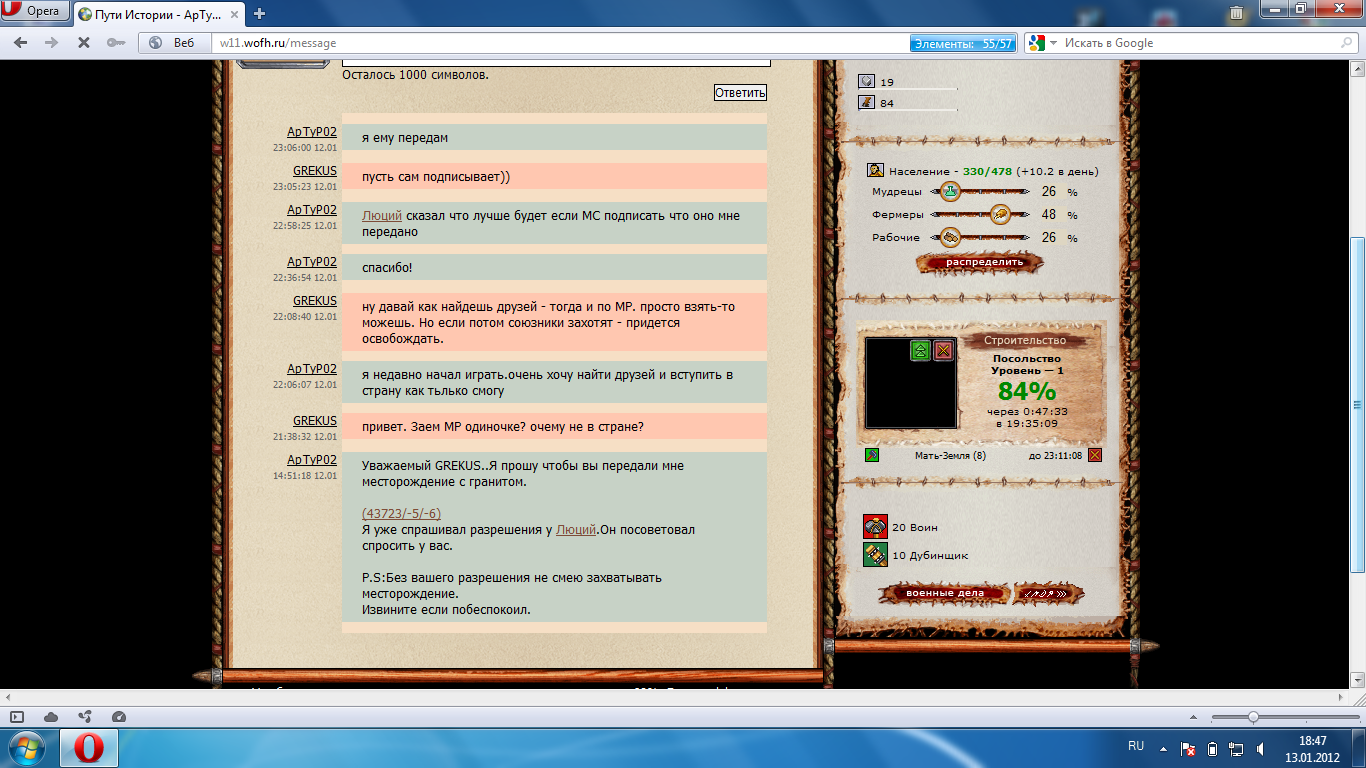The image size is (1366, 768).
Task: Click the Строительство header
Action: 1025,340
